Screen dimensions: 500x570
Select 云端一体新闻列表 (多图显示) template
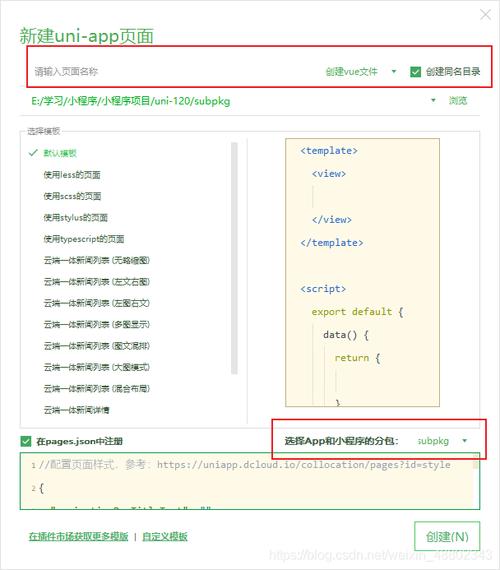coord(97,325)
